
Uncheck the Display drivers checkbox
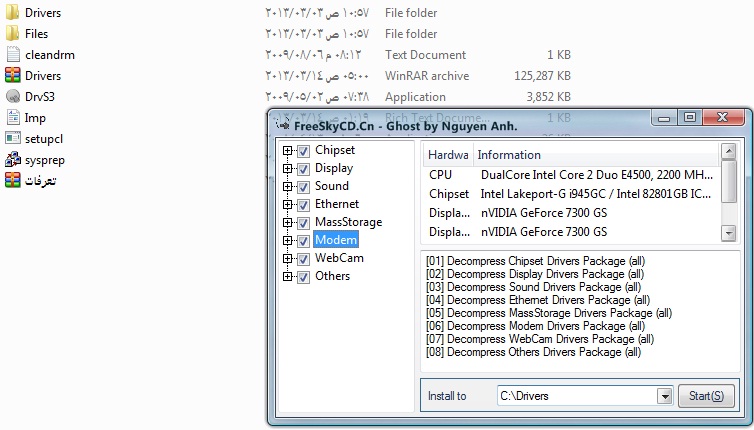tap(303, 169)
